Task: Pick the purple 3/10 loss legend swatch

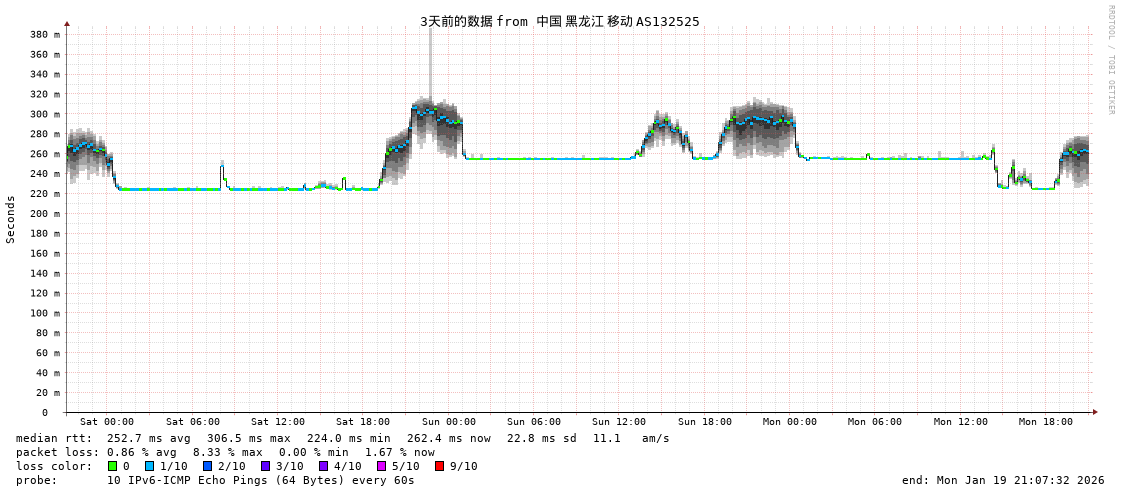Action: [x=265, y=466]
